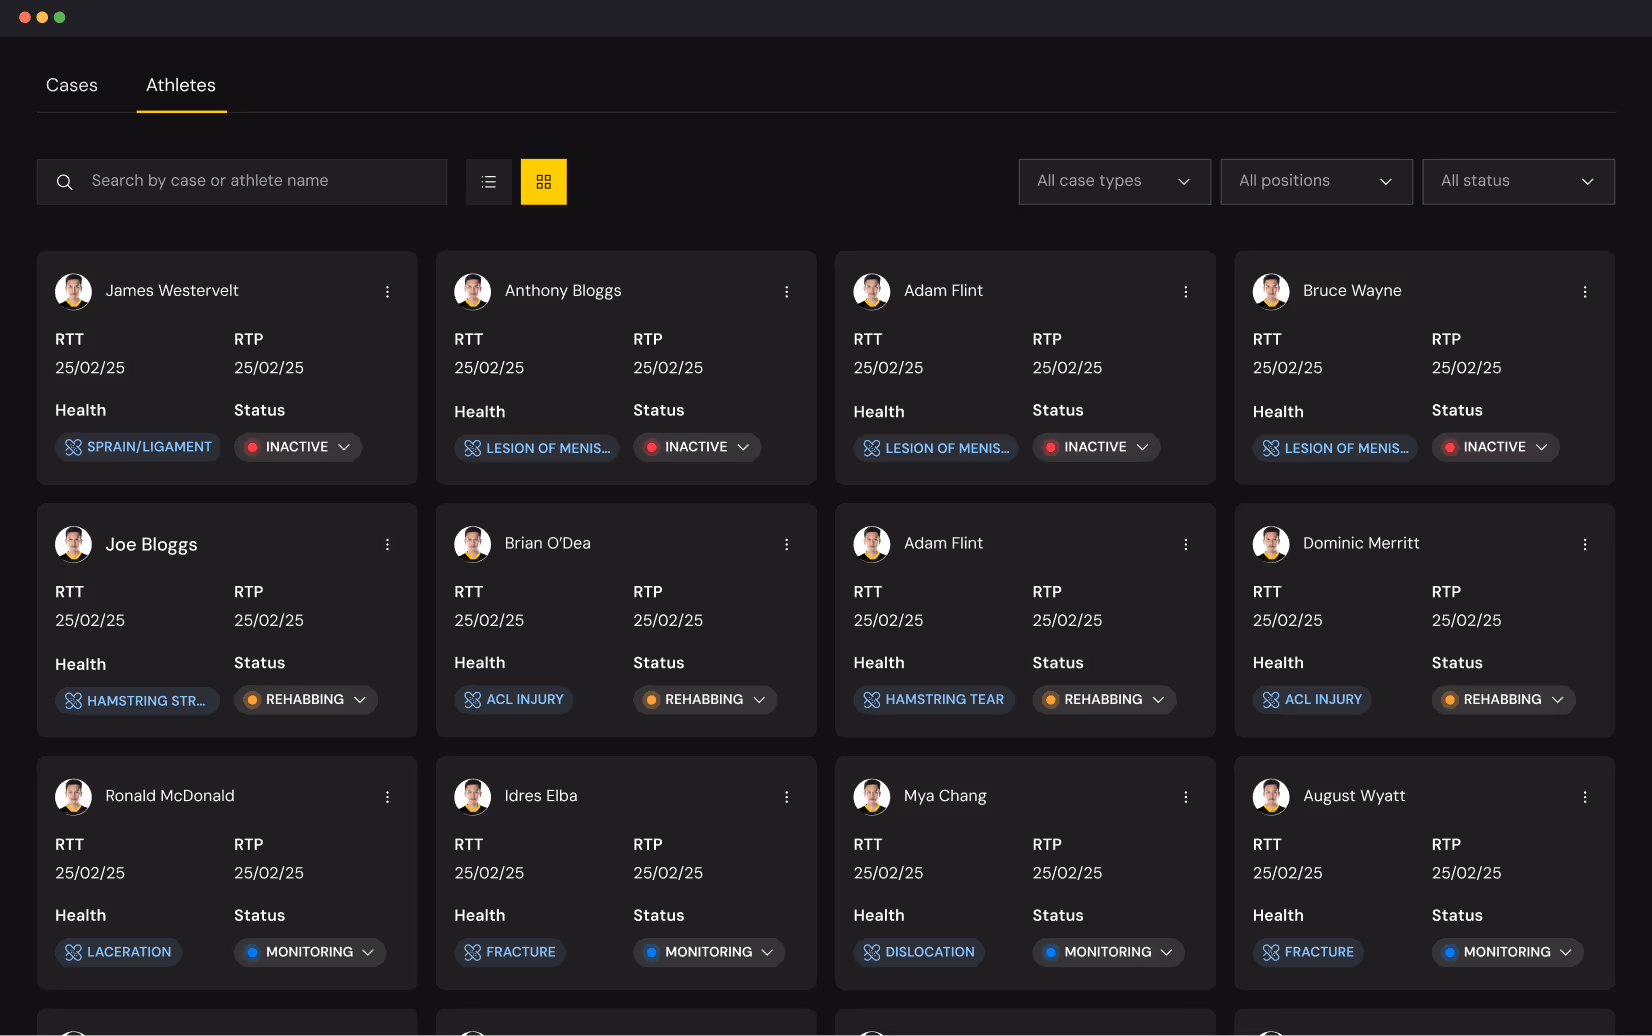The image size is (1652, 1036).
Task: Open James Westervelt's card options menu
Action: coord(388,291)
